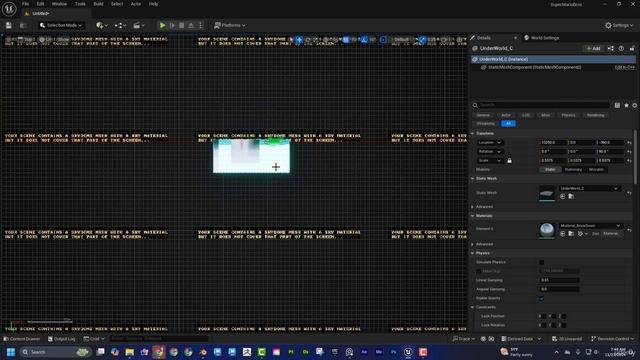Open the Tools menu
The image size is (640, 360).
pyautogui.click(x=80, y=4)
